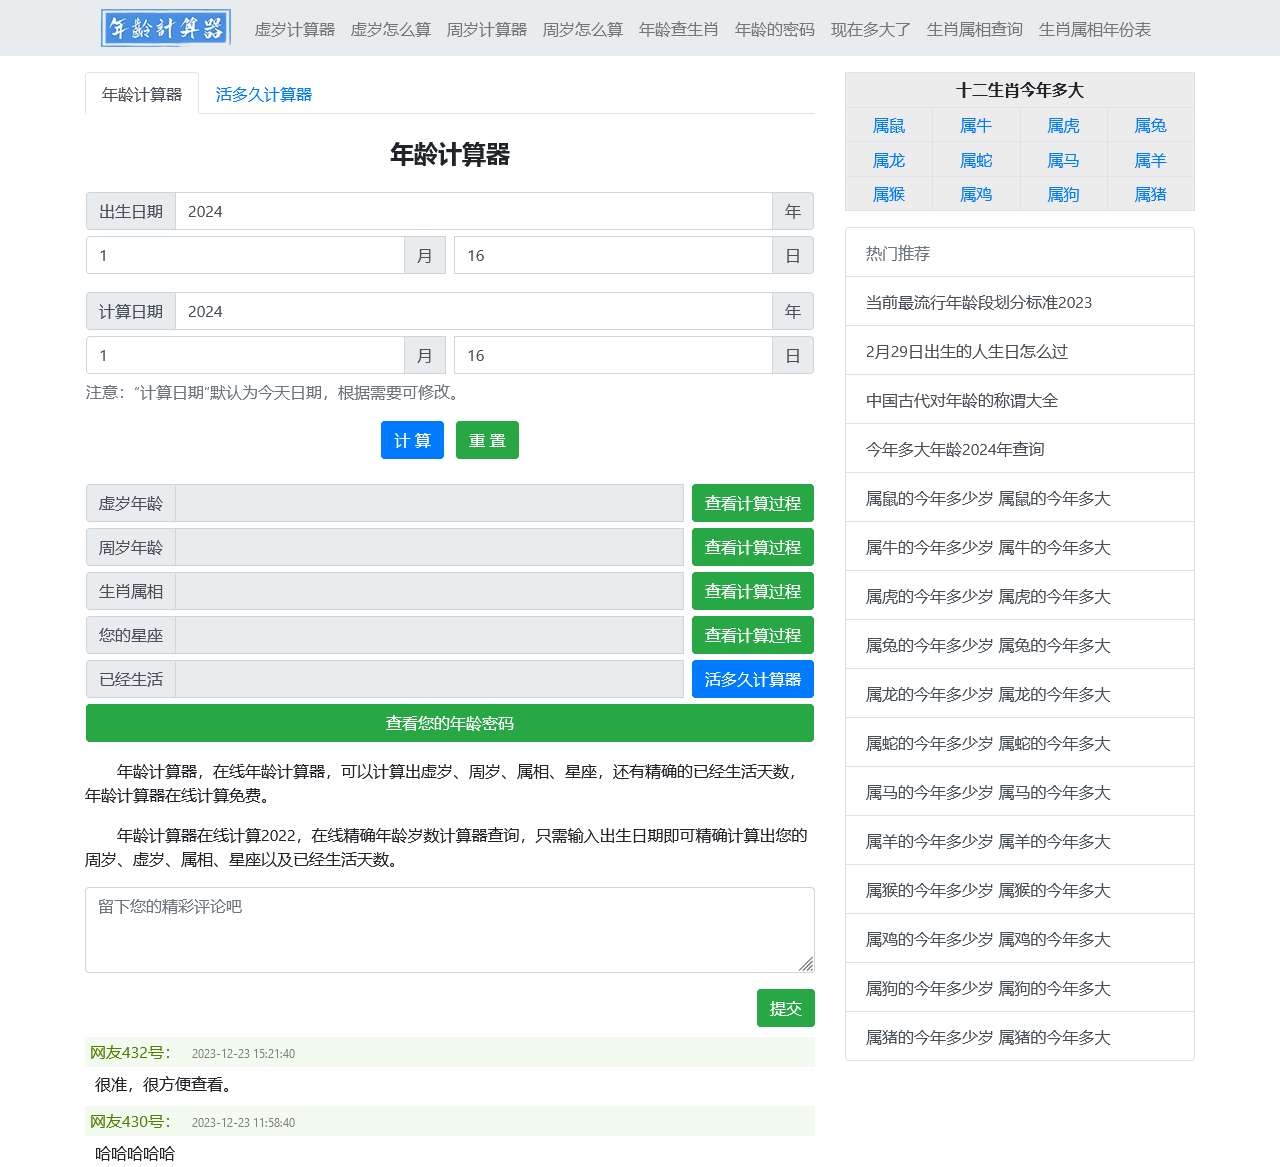Click the 年龄计算器 site logo

point(166,28)
